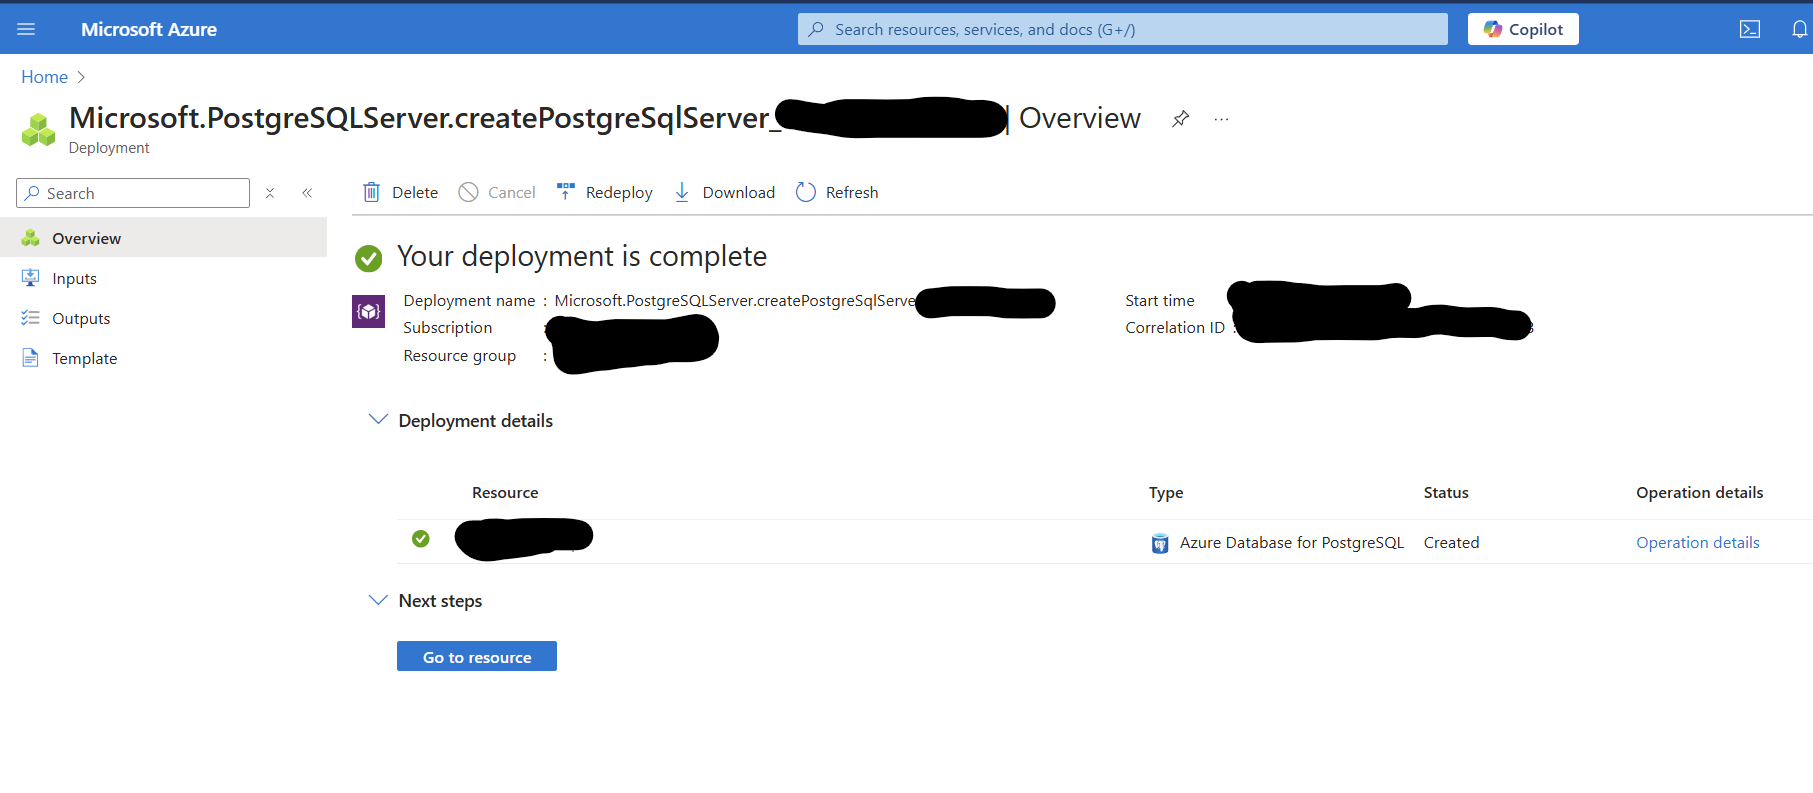Screen dimensions: 1813x793
Task: Click the Overview sidebar icon
Action: pyautogui.click(x=31, y=238)
